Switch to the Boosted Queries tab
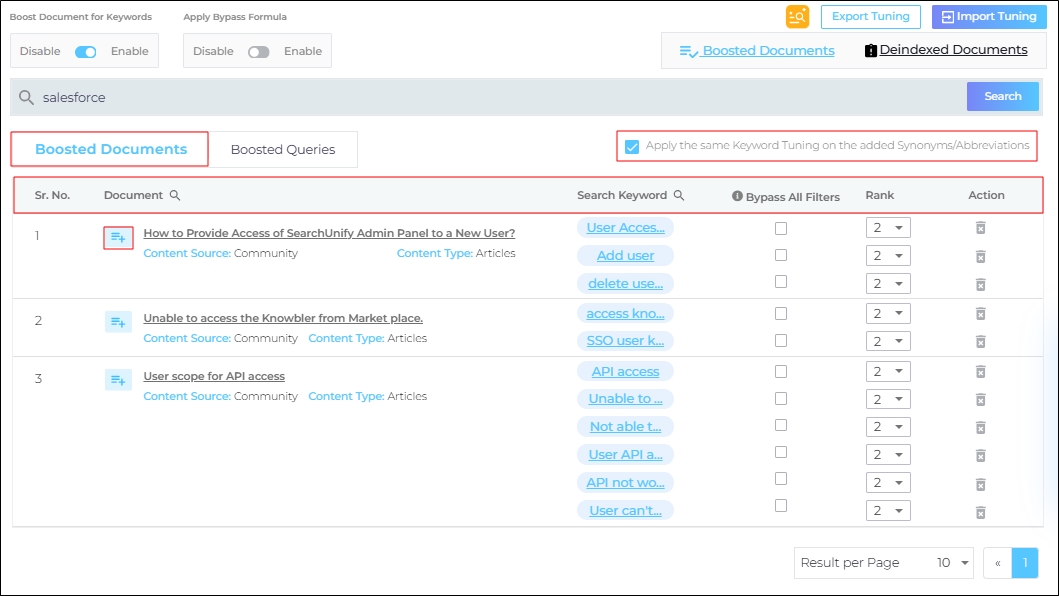This screenshot has height=596, width=1059. [x=283, y=150]
